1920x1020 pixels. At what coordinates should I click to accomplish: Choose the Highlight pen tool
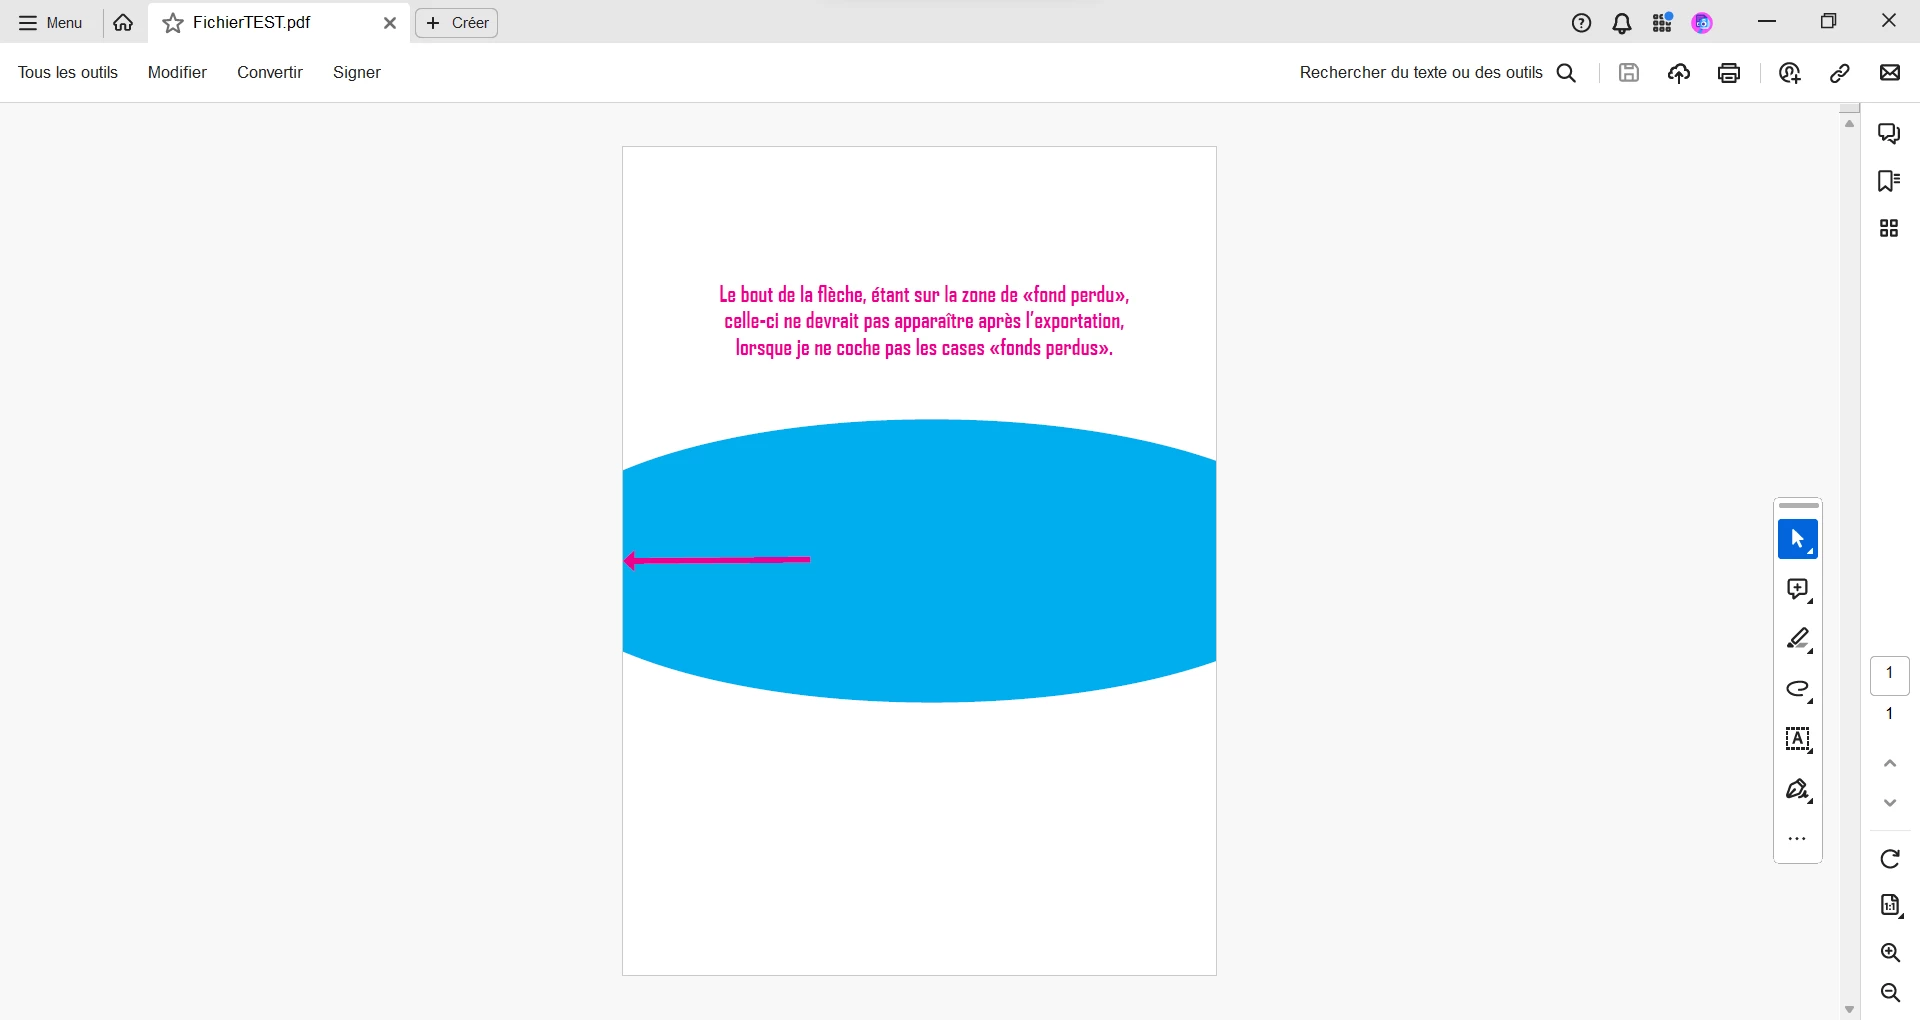point(1798,640)
